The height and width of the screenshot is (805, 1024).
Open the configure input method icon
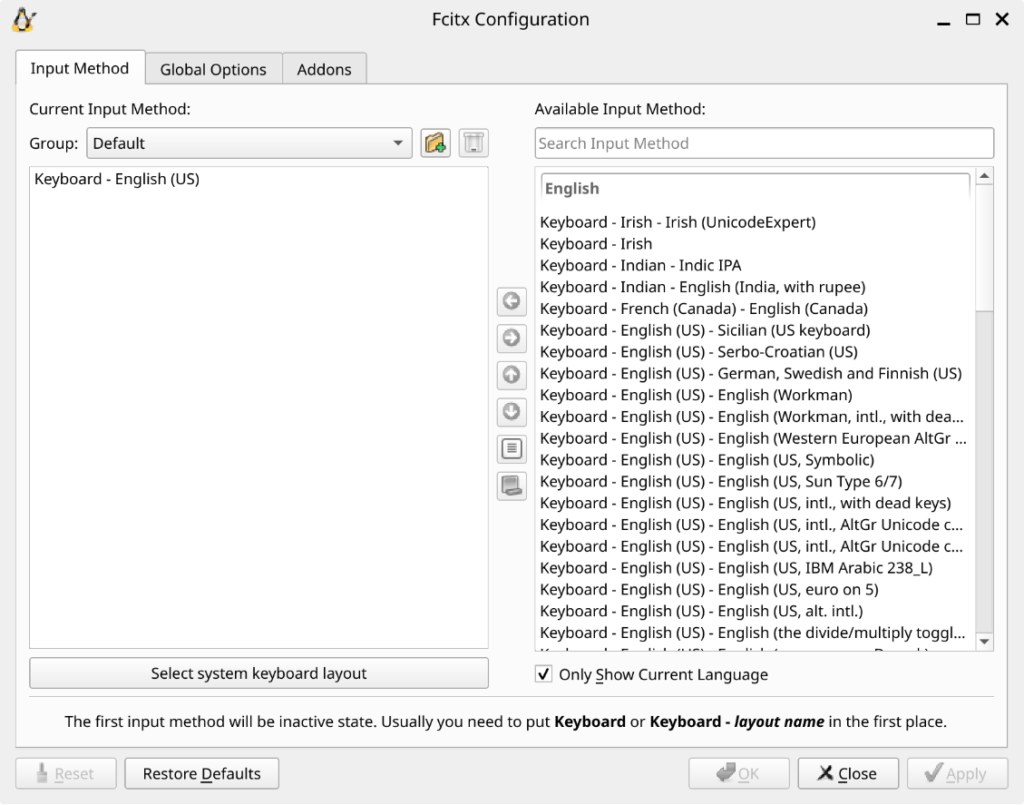tap(511, 449)
